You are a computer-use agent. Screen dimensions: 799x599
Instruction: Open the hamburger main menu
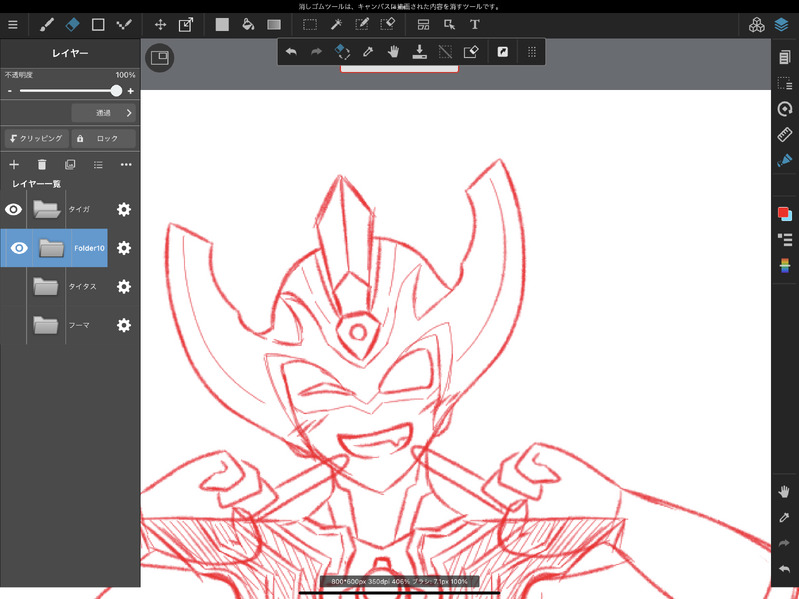[13, 24]
